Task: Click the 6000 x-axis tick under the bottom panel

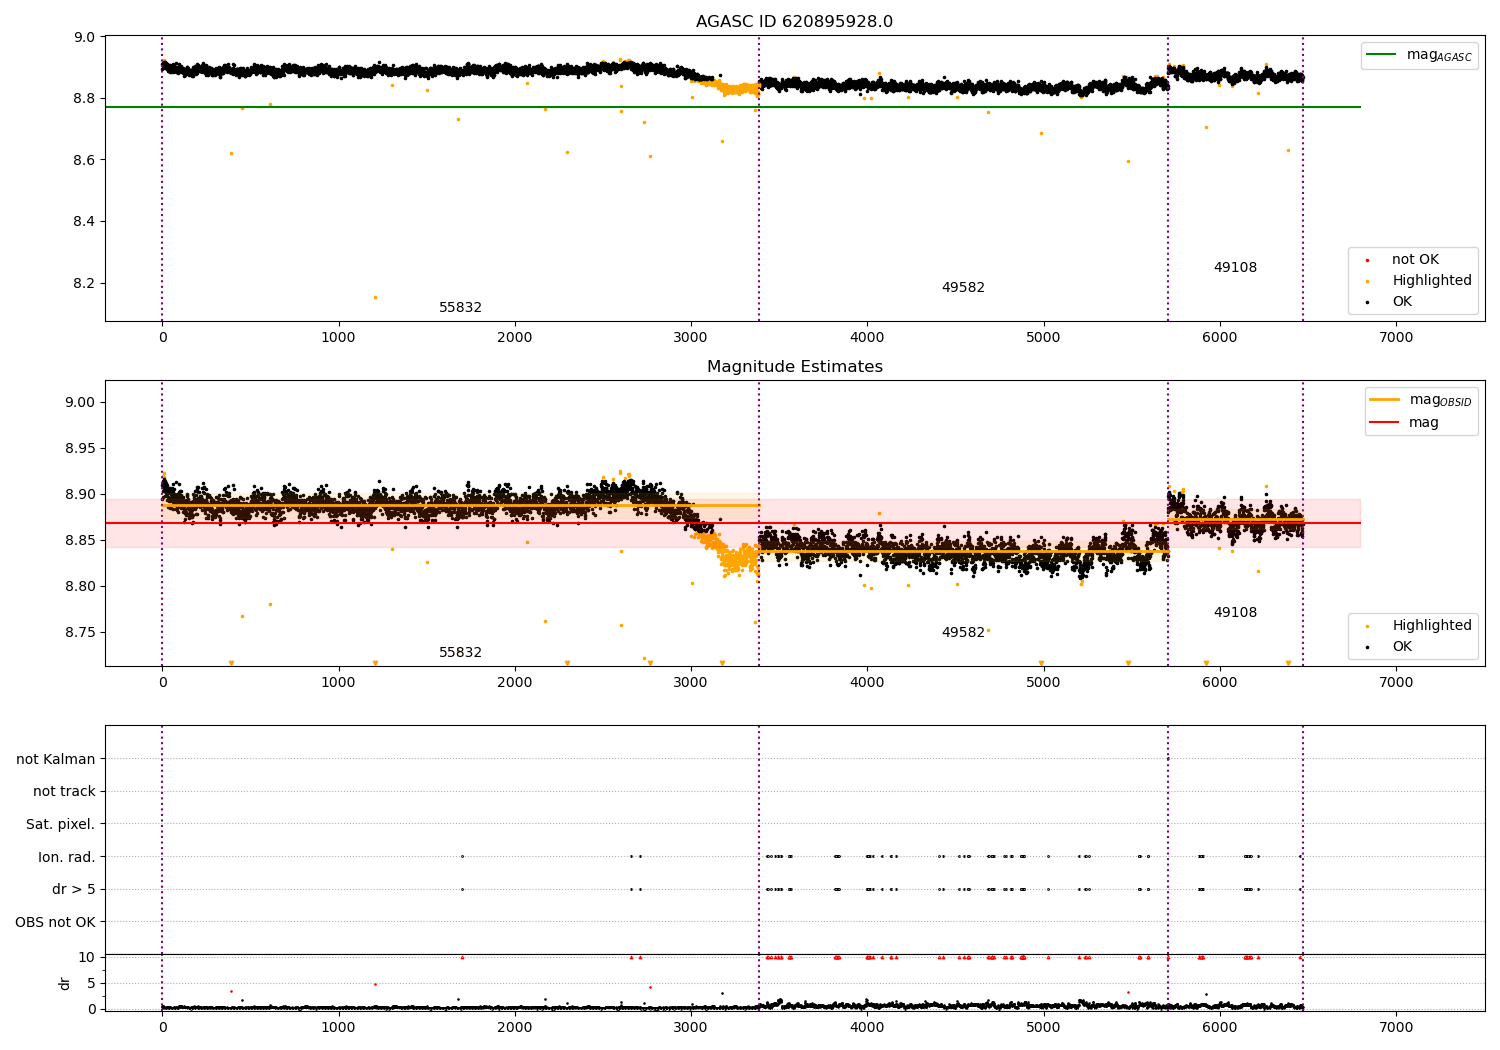Action: [1219, 1027]
